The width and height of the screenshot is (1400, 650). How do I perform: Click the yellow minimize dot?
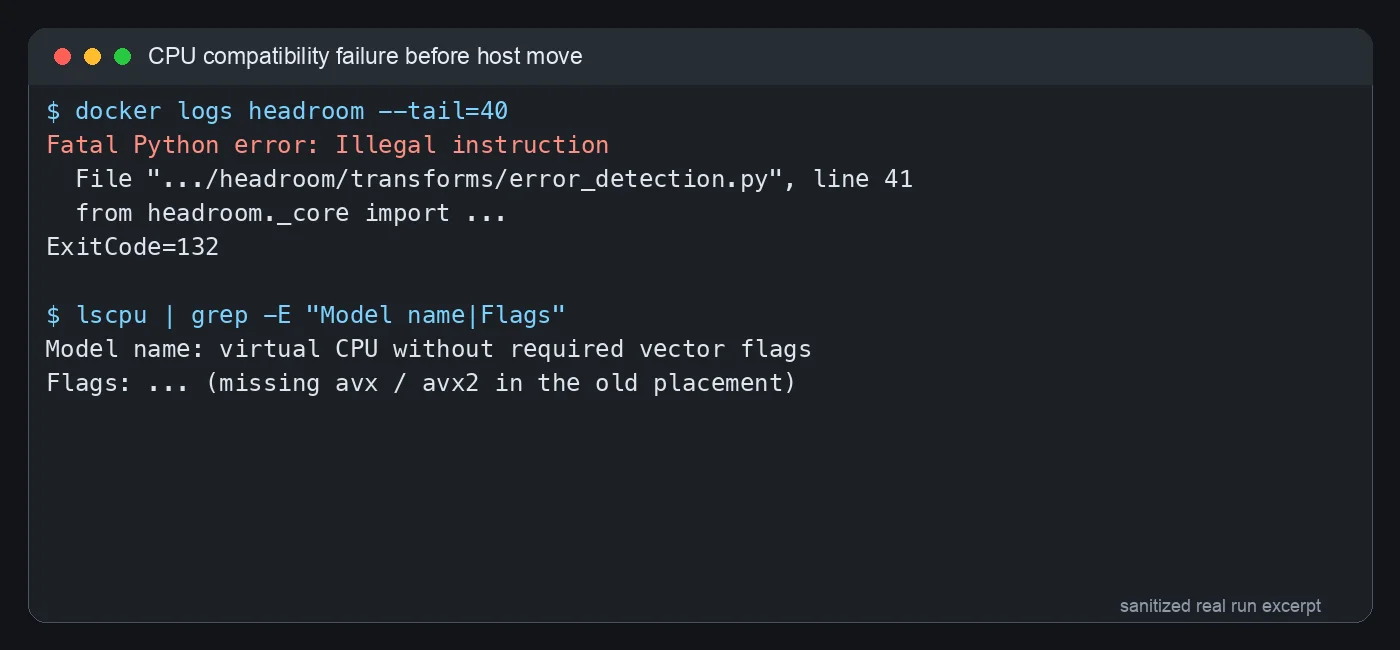click(93, 57)
